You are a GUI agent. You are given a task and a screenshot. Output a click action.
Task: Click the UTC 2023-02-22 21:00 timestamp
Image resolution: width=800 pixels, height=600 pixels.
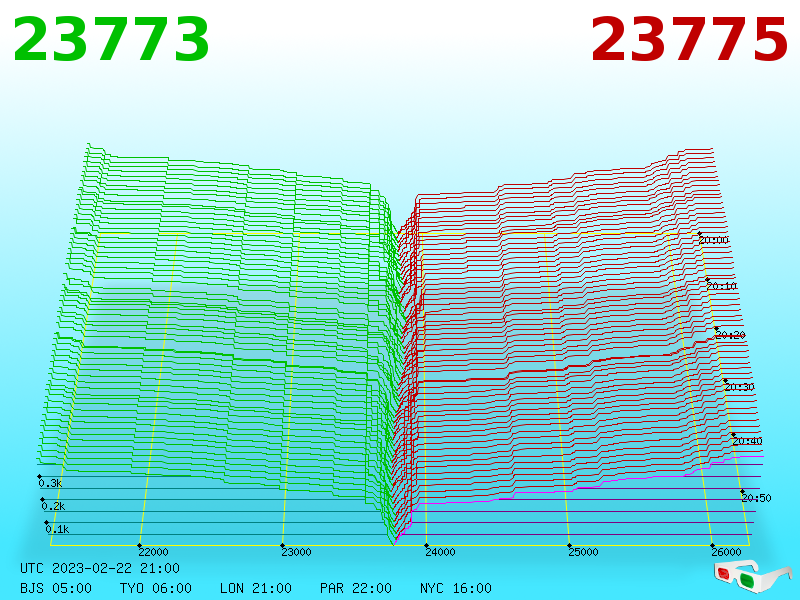[x=100, y=568]
